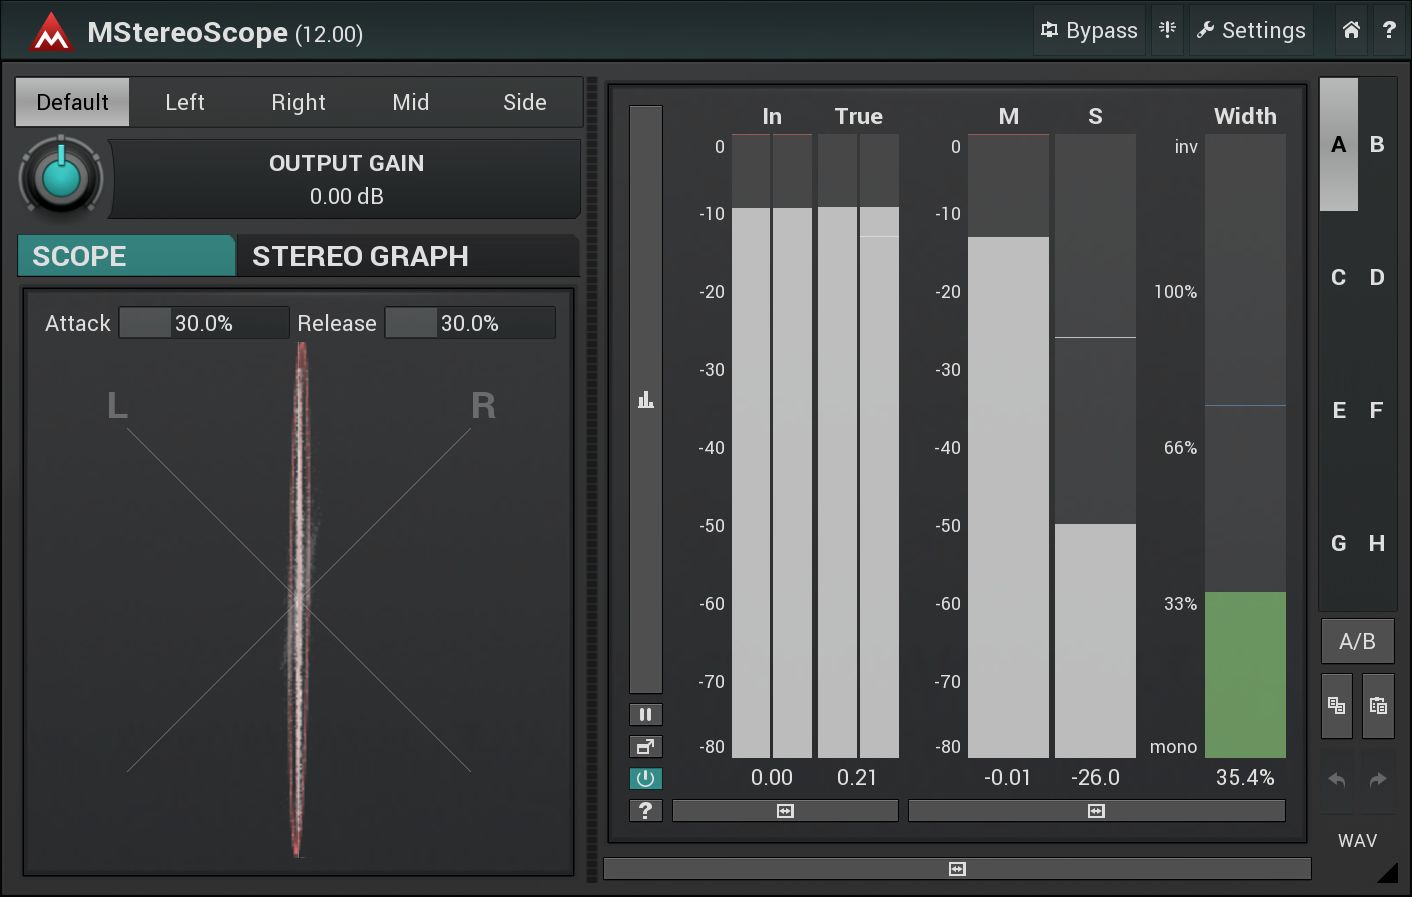Collapse the bottom meter panel handle
Viewport: 1412px width, 897px height.
click(957, 869)
